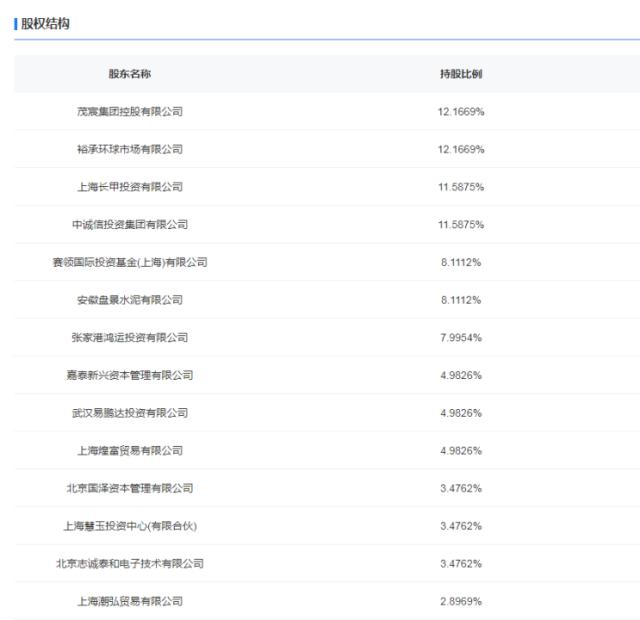Viewport: 640px width, 620px height.
Task: Select 赛领国际投资基金(上海)有限公司
Action: 130,262
